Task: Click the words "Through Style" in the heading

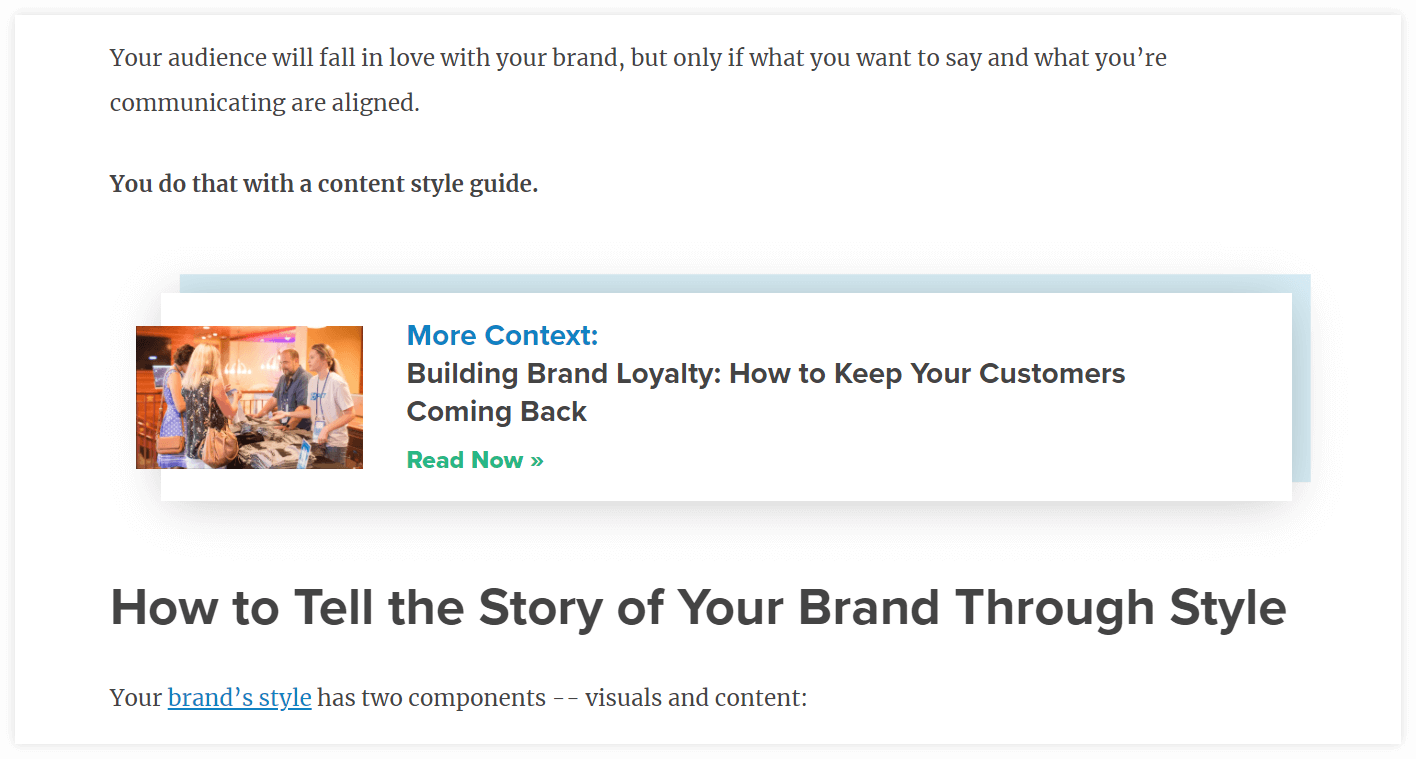Action: (1120, 607)
